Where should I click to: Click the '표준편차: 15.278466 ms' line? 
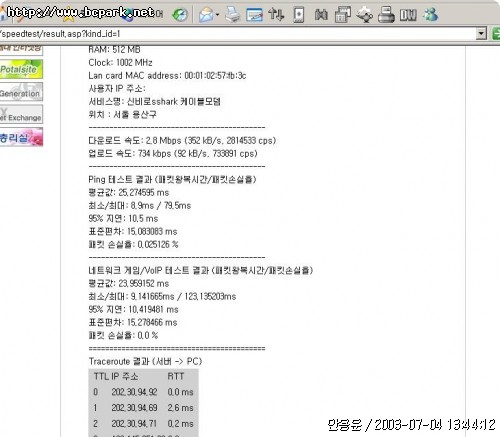[x=133, y=323]
